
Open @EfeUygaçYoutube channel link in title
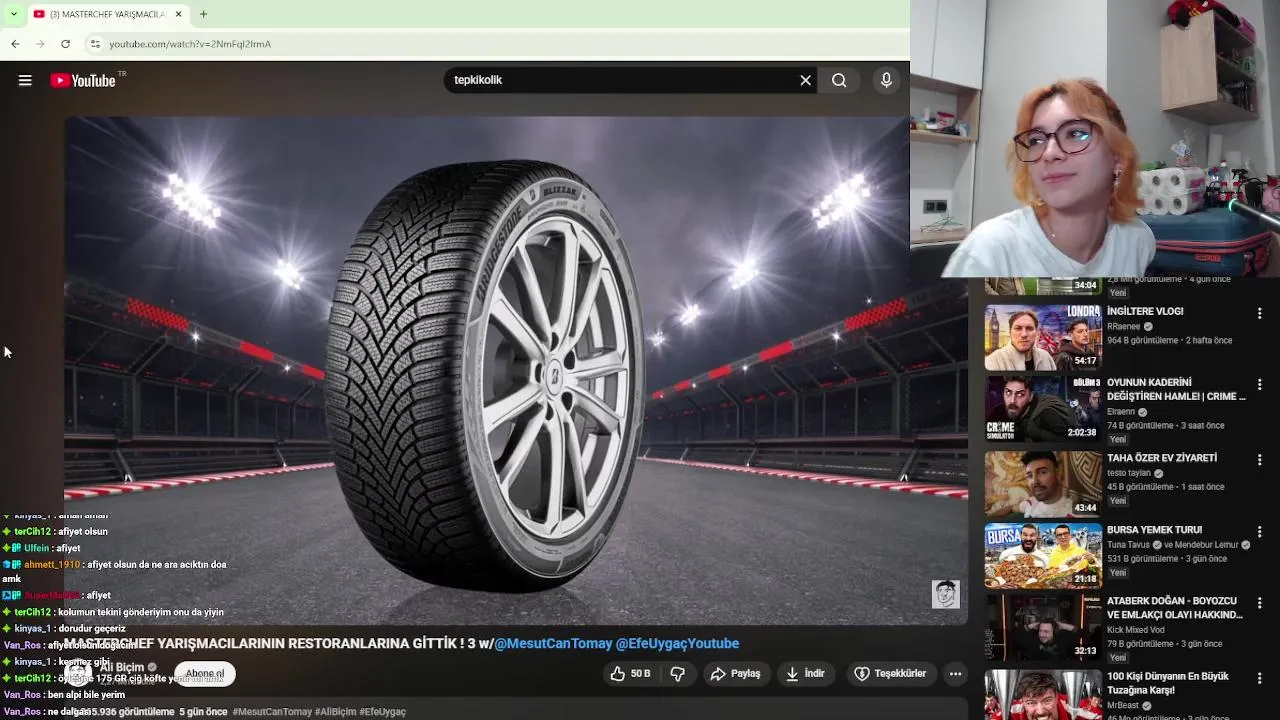pyautogui.click(x=677, y=644)
